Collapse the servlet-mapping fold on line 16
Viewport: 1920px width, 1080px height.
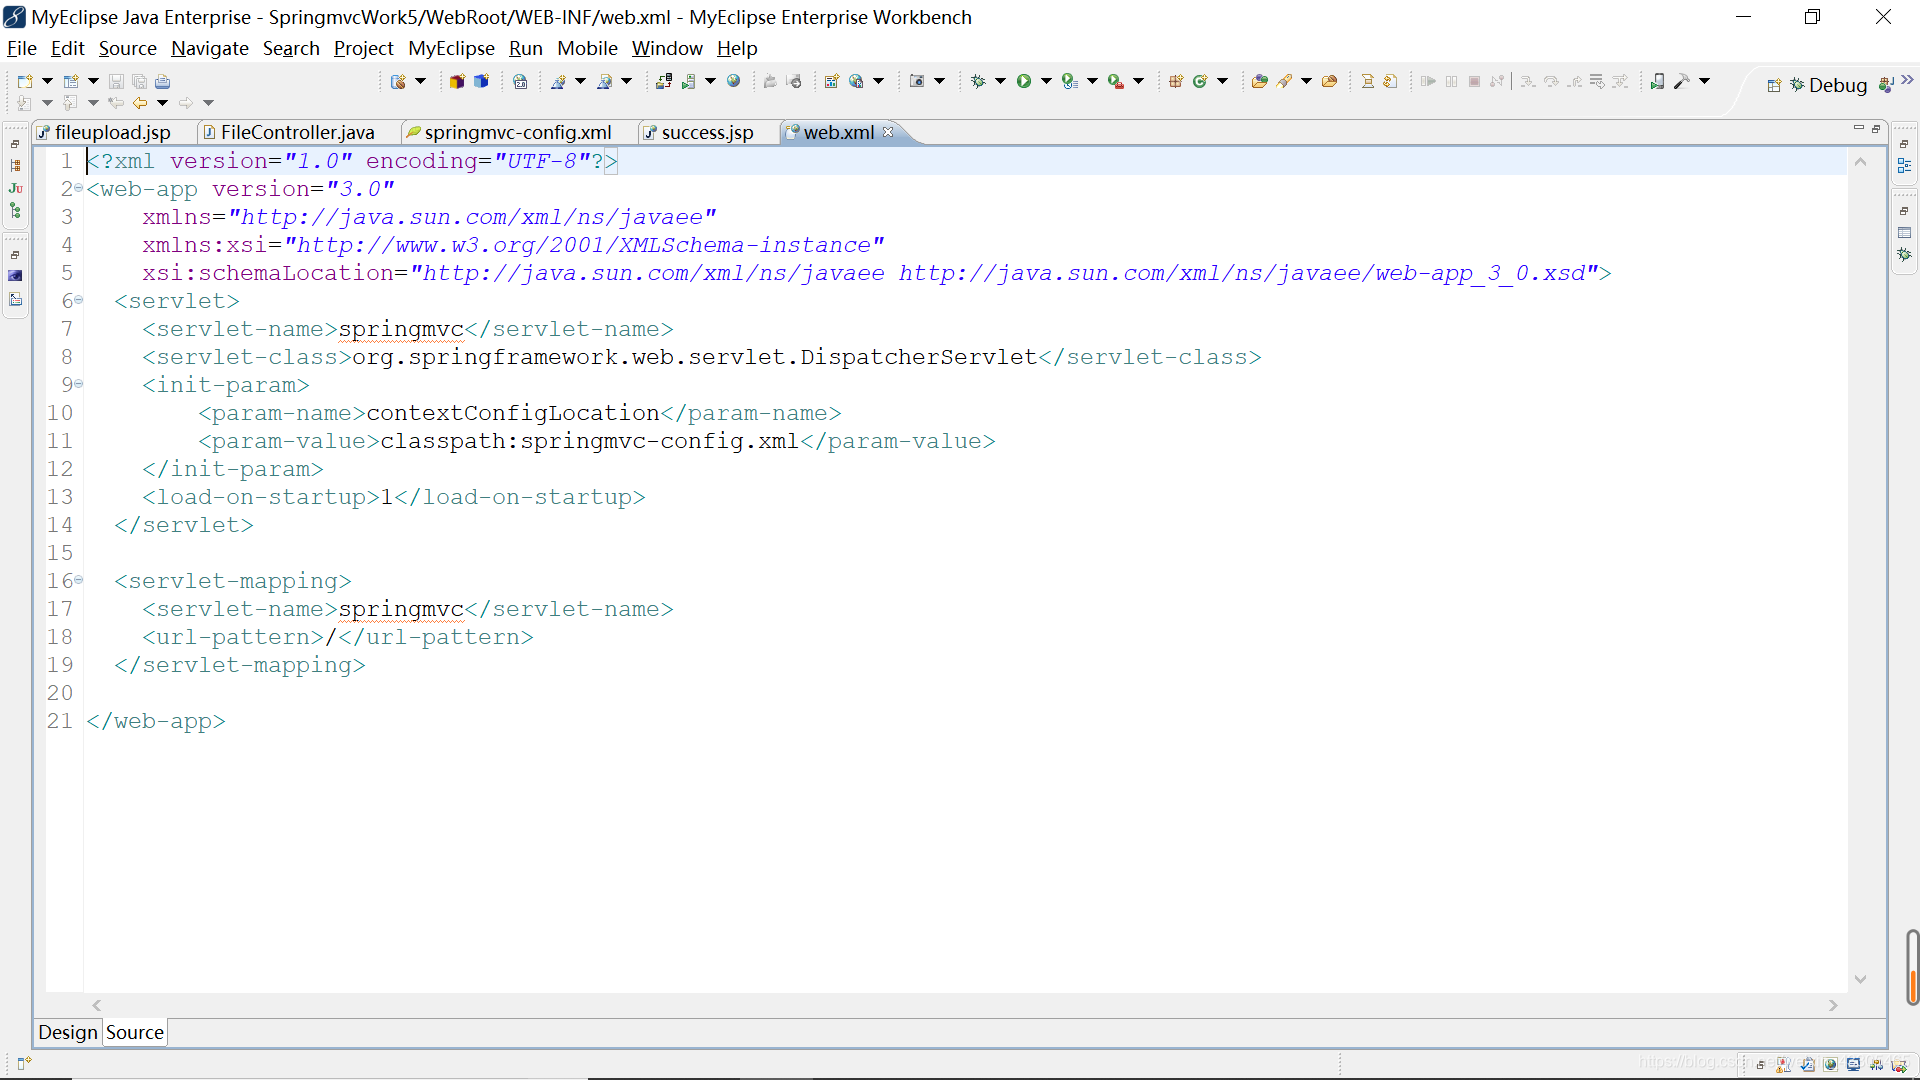click(78, 580)
